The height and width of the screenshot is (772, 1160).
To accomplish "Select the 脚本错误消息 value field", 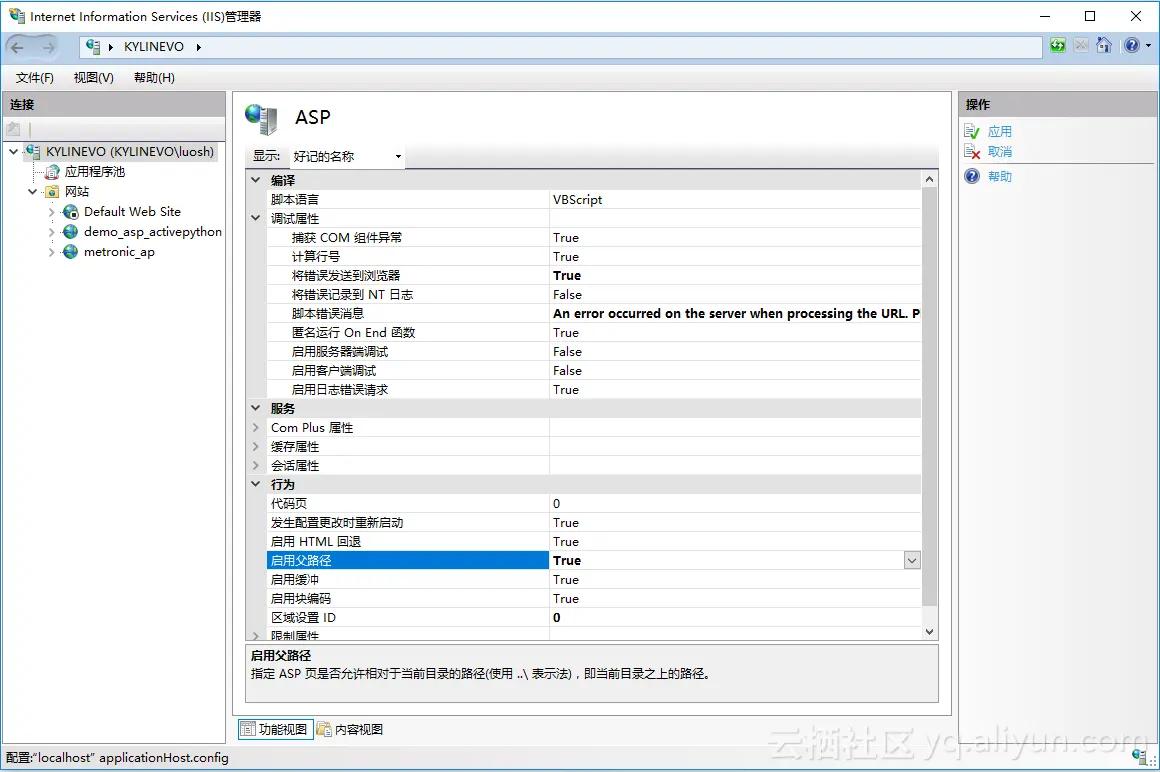I will point(735,314).
